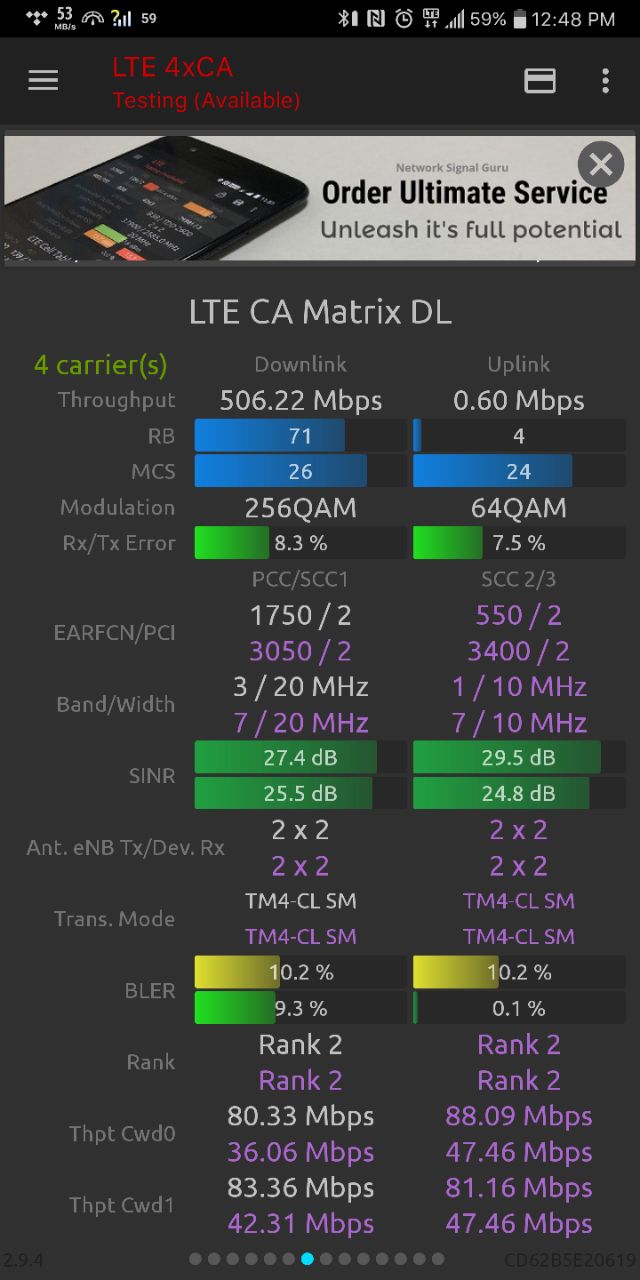Tap the LTE 4xCA title text
Viewport: 640px width, 1280px height.
click(x=172, y=67)
